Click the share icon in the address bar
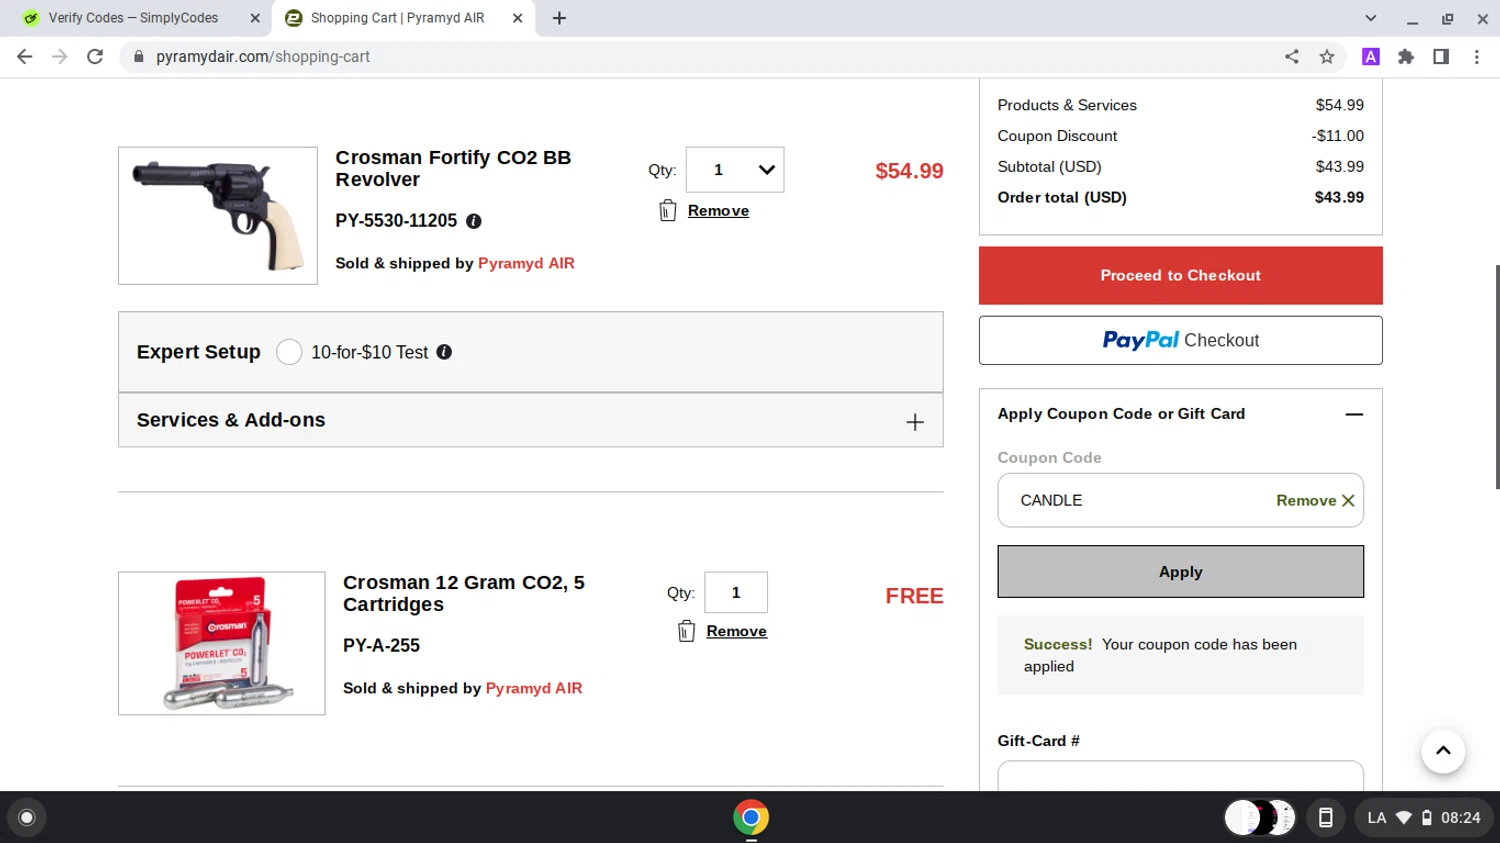 tap(1292, 57)
